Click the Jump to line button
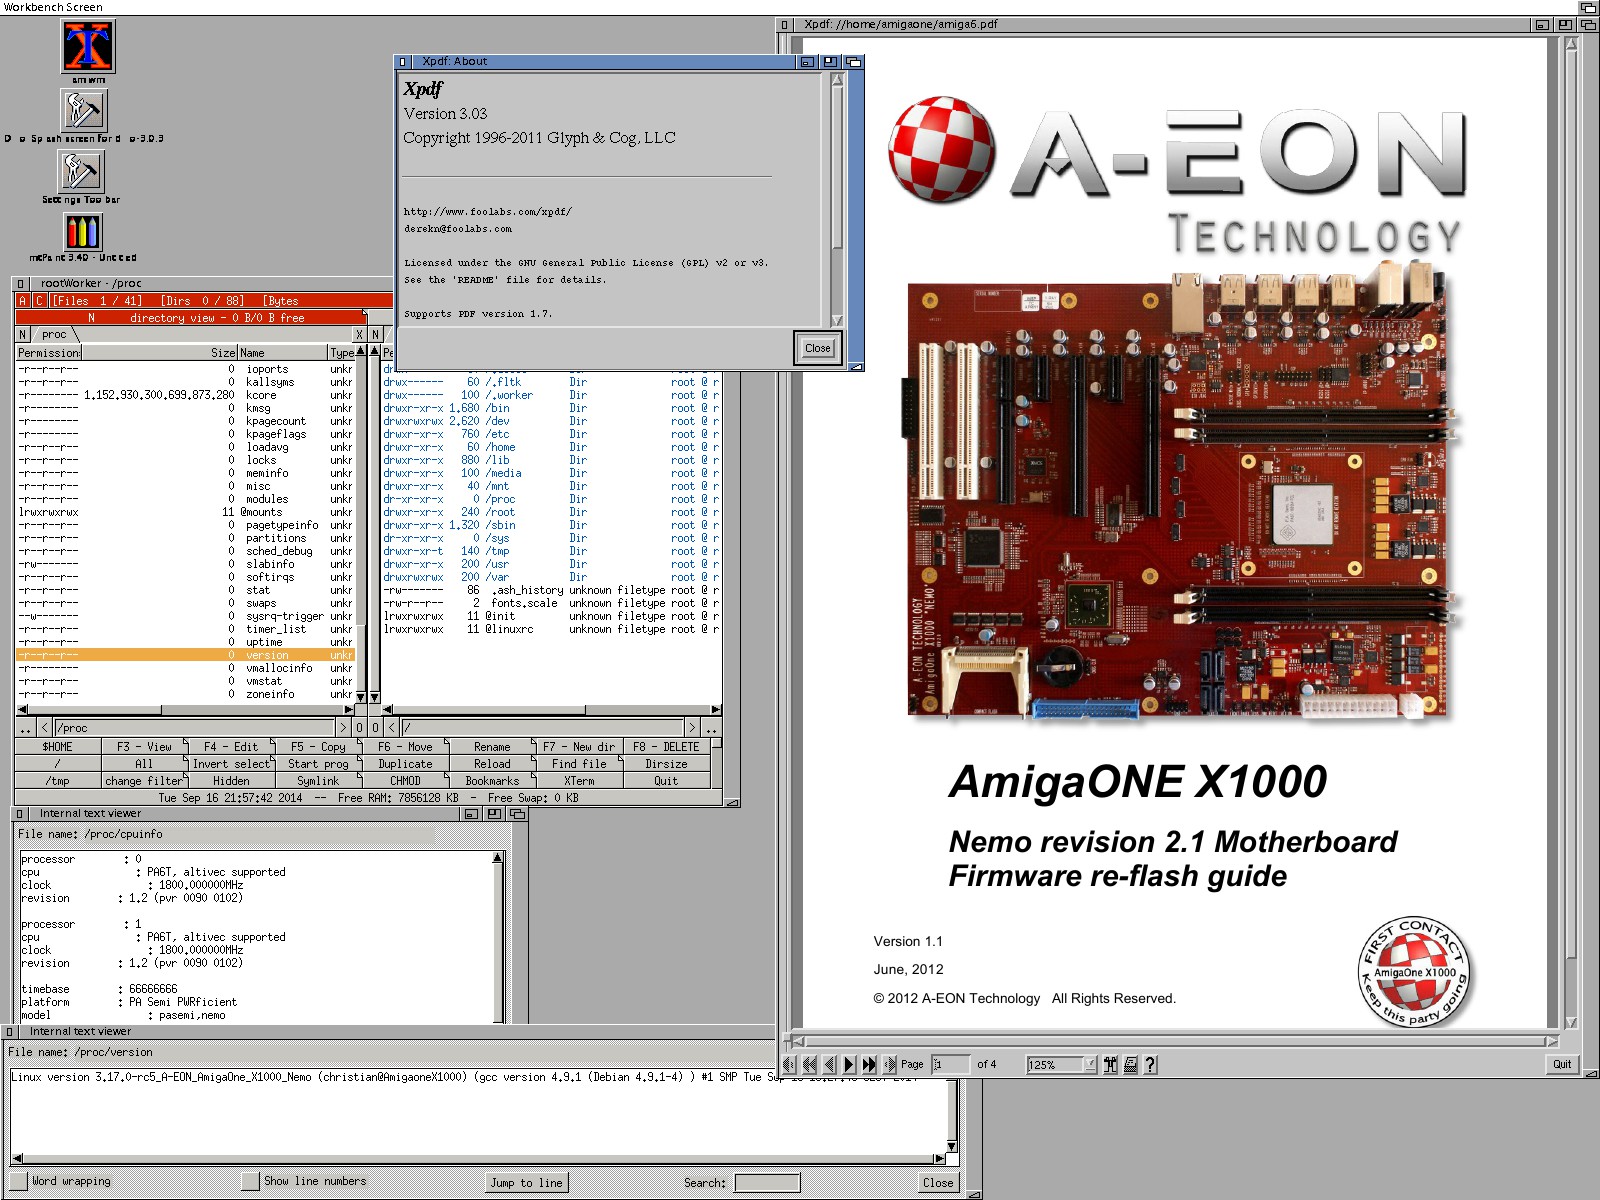This screenshot has height=1200, width=1600. 526,1183
